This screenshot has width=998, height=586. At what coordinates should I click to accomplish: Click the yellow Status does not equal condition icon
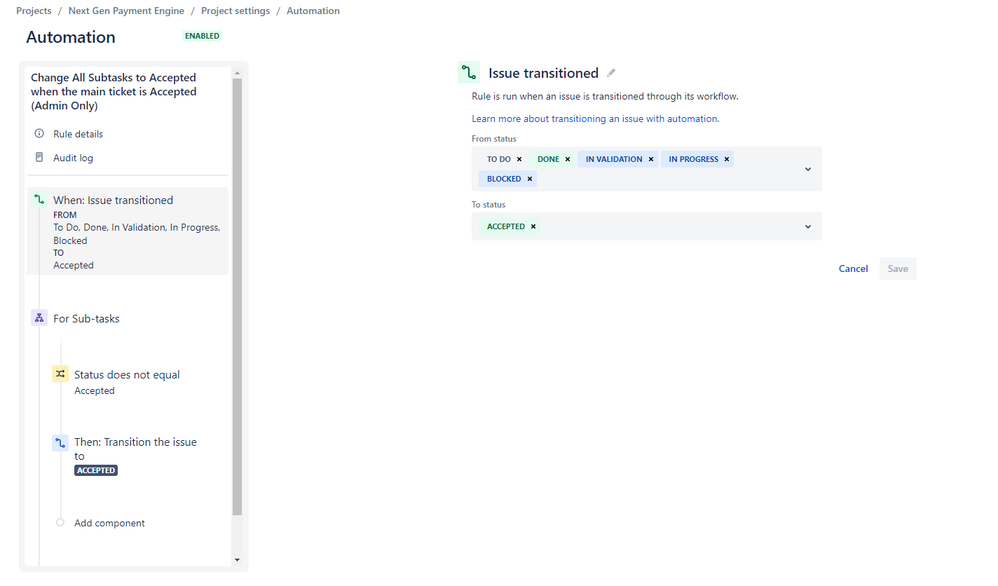click(60, 374)
